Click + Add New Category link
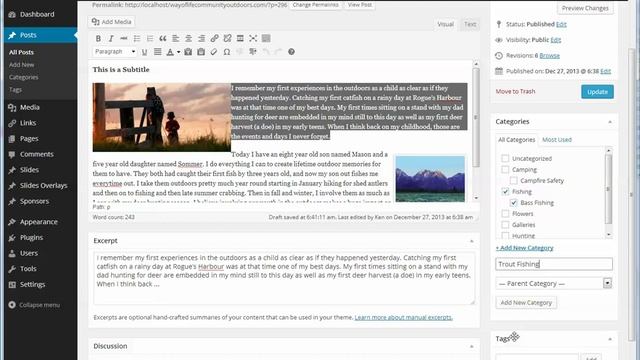This screenshot has height=360, width=640. [x=524, y=248]
